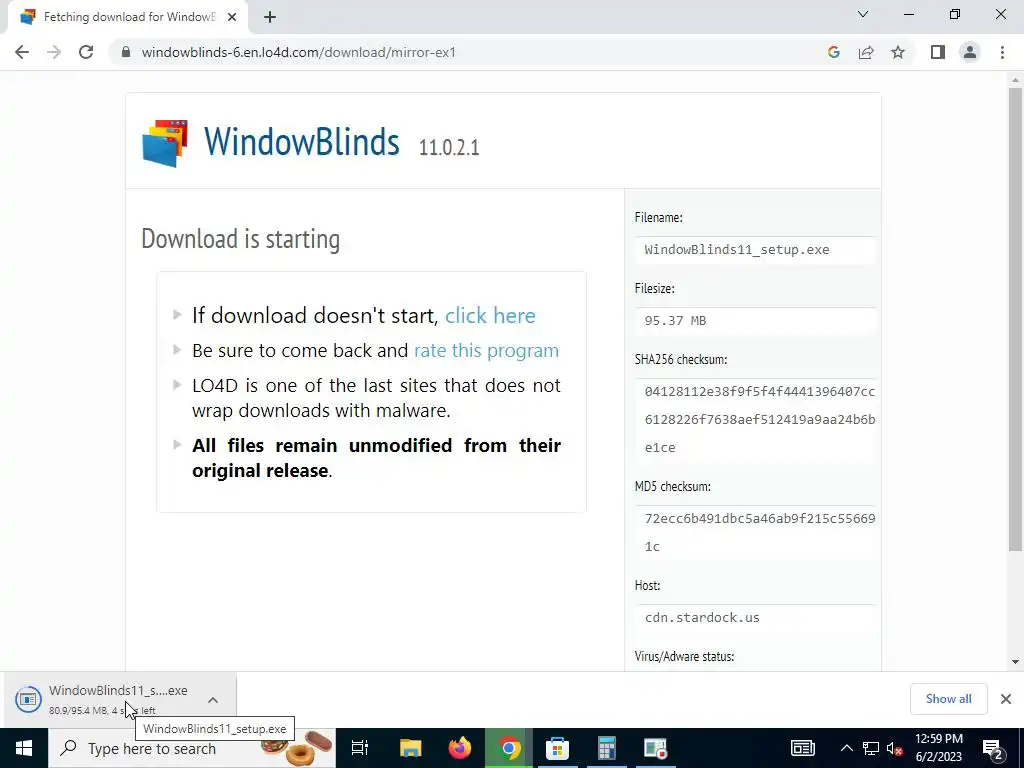
Task: Open the browser side panel icon
Action: [x=938, y=52]
